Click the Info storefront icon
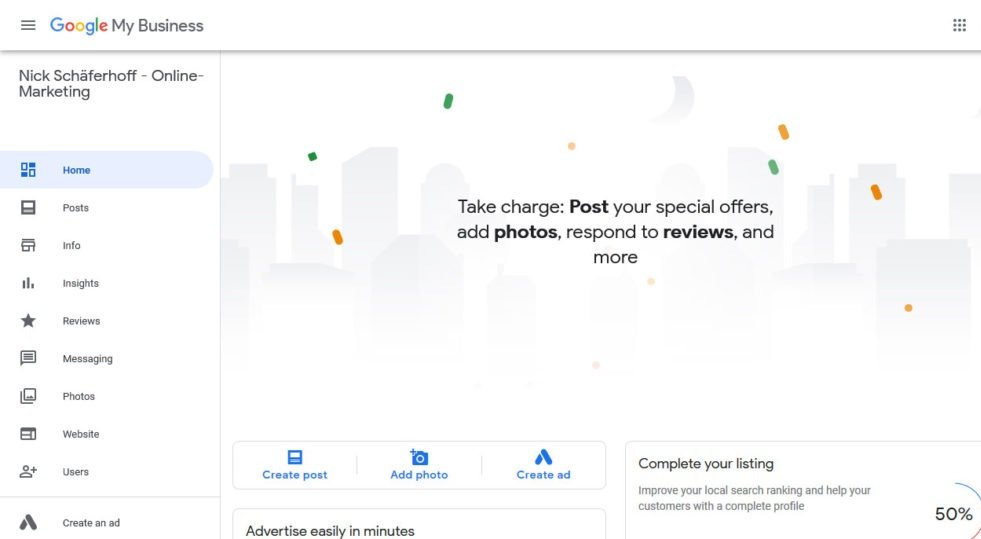 (28, 246)
